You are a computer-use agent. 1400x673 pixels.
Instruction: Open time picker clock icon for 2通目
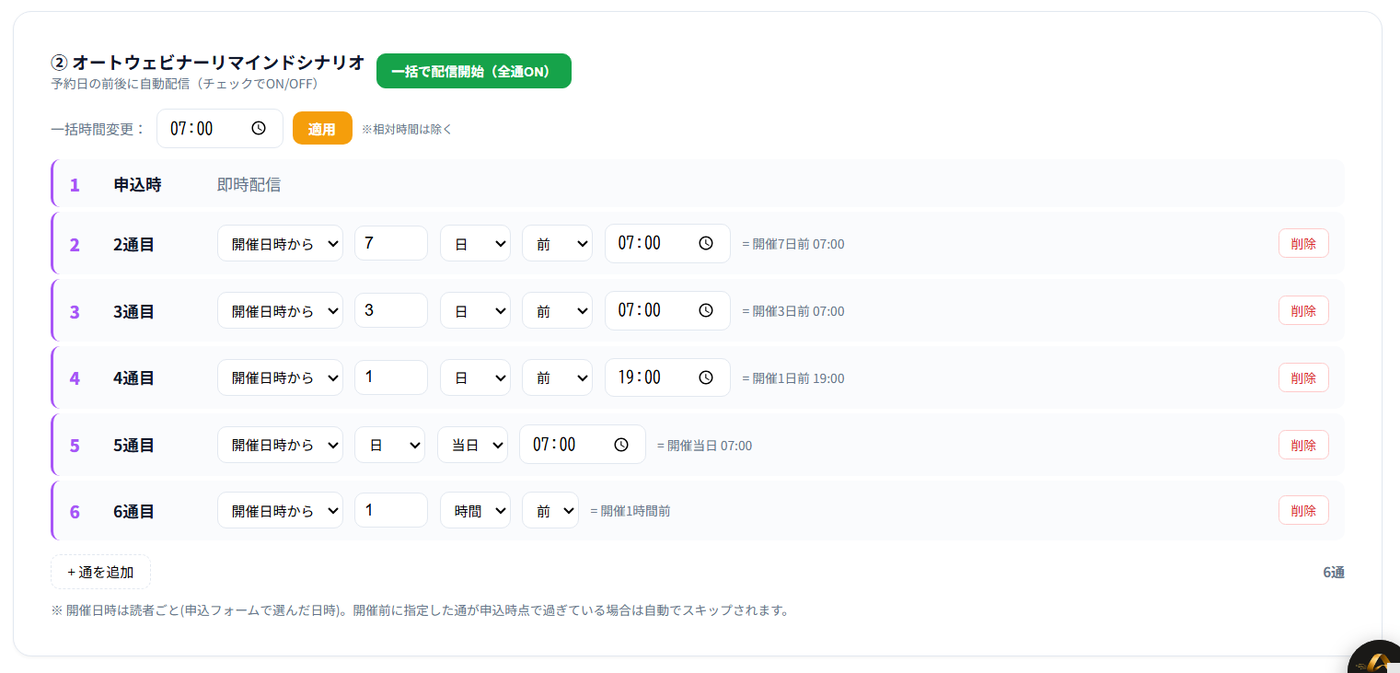705,243
